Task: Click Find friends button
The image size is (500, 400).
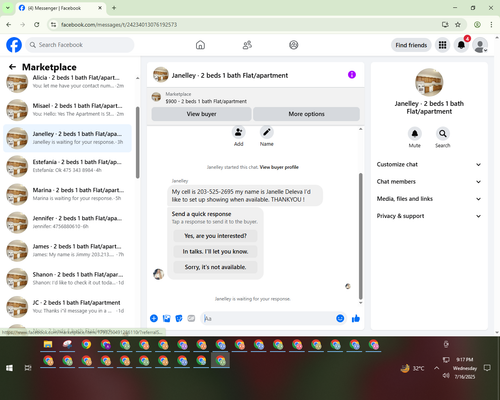Action: click(411, 45)
